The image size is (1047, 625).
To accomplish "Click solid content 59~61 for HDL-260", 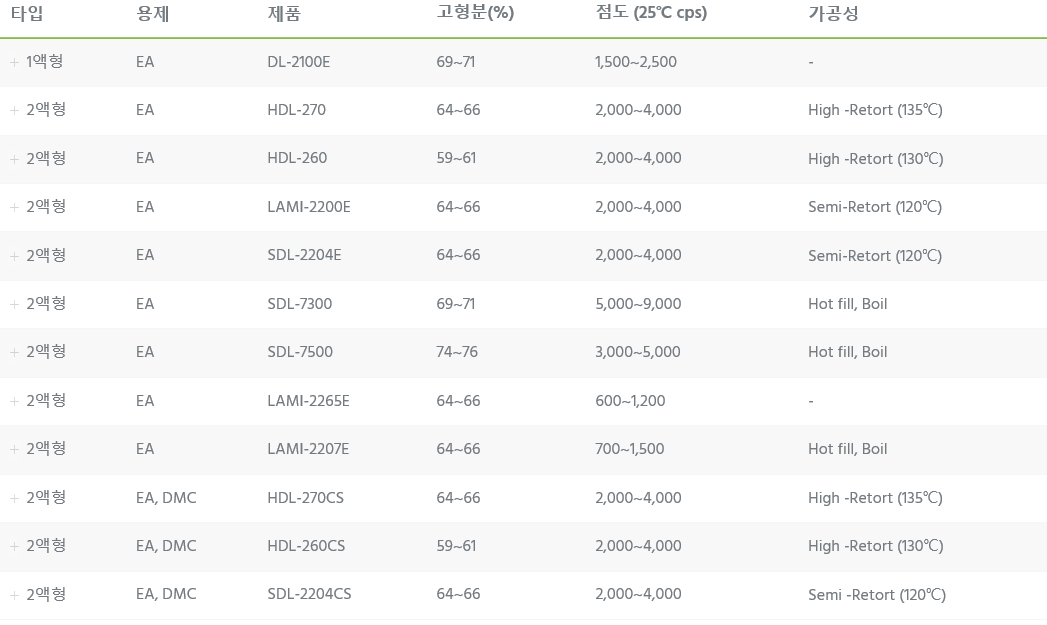I will pos(456,158).
